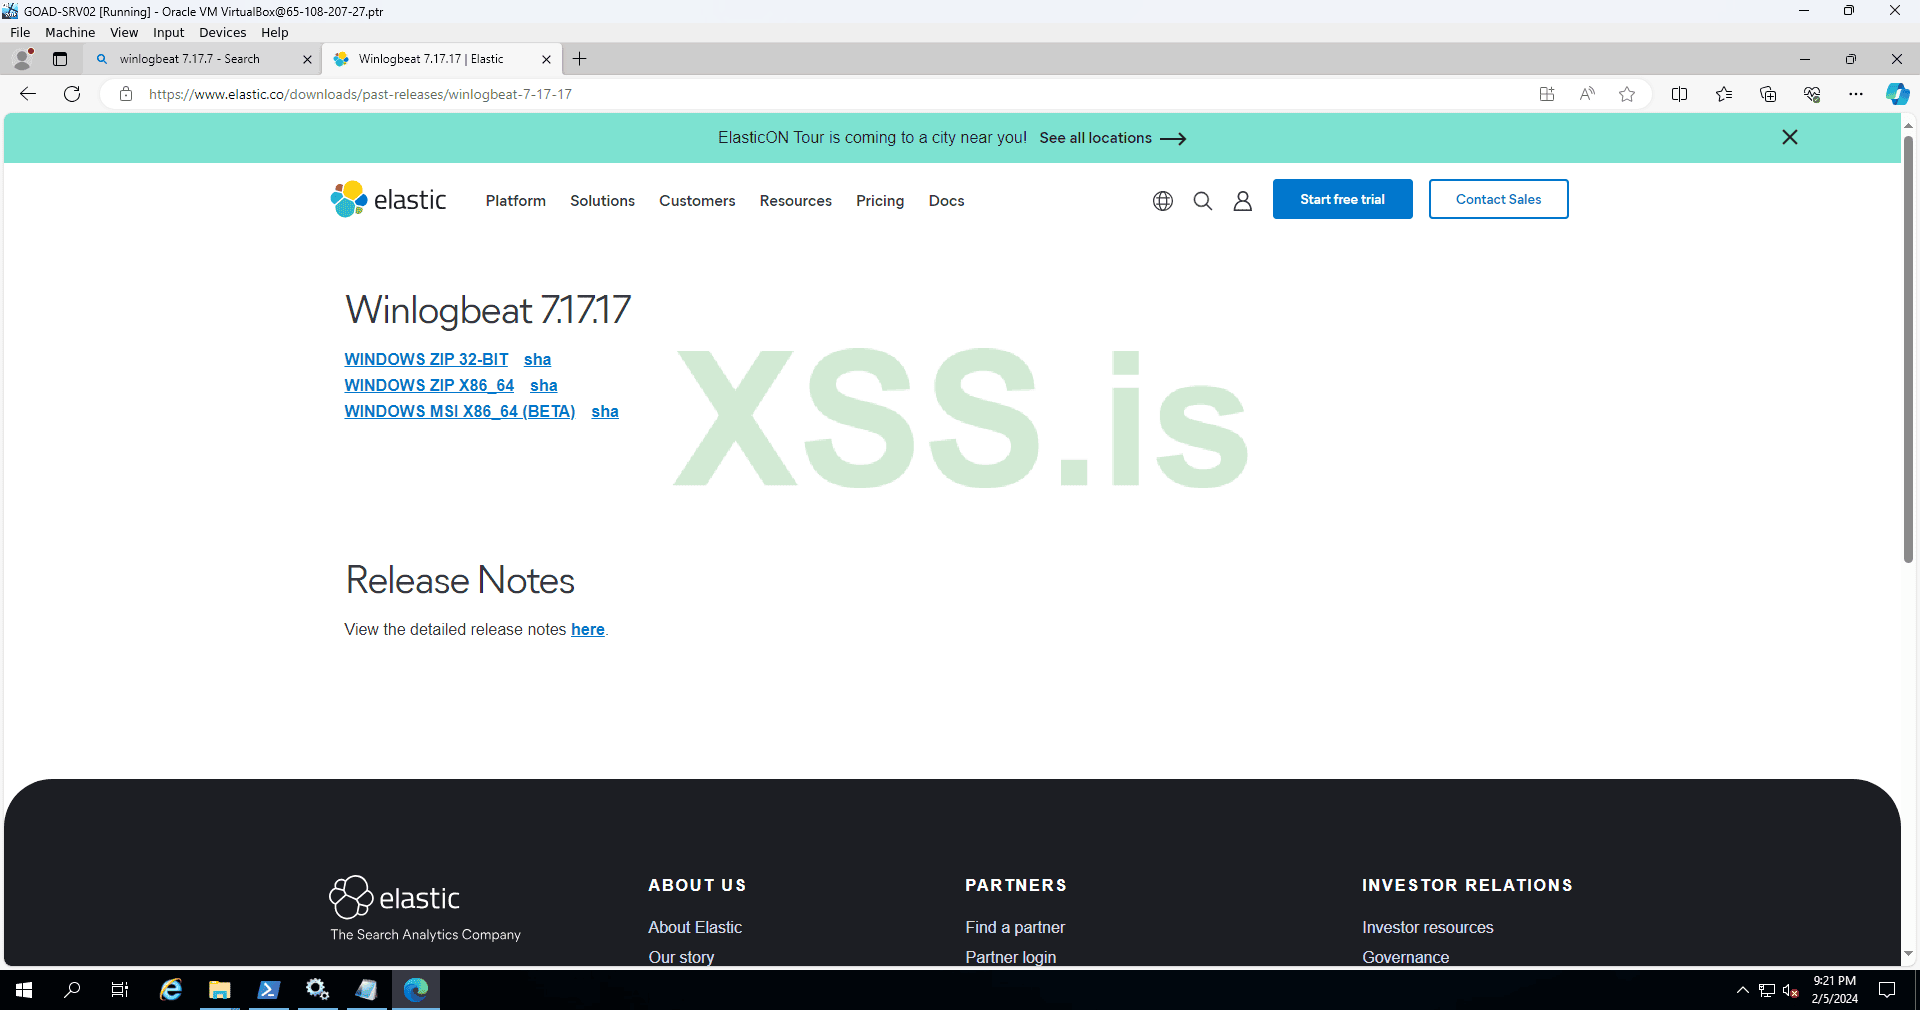The height and width of the screenshot is (1010, 1920).
Task: Open the Favorites list
Action: pos(1724,94)
